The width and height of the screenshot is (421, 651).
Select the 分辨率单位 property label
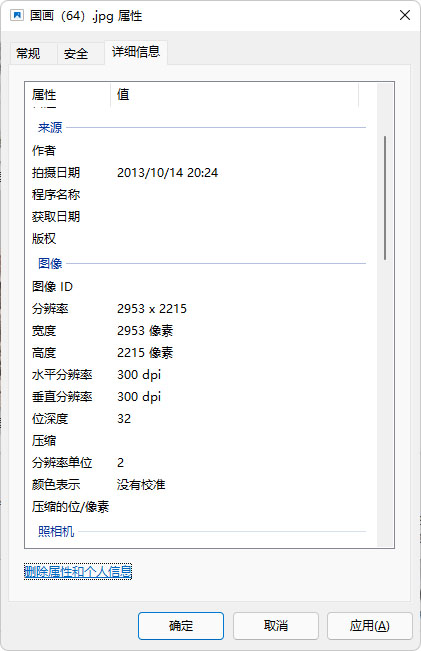[62, 463]
